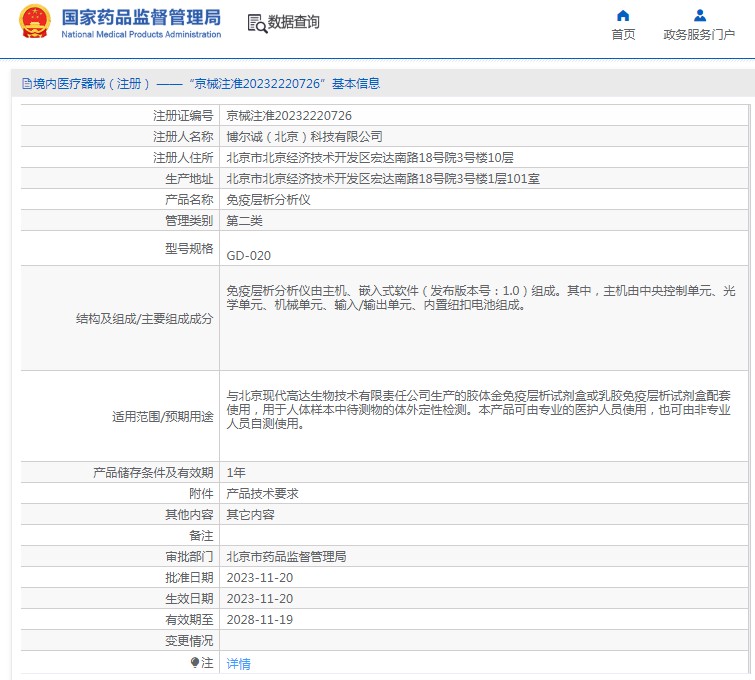The image size is (755, 680).
Task: Click 国家药品监督管理局 site title
Action: pyautogui.click(x=141, y=17)
